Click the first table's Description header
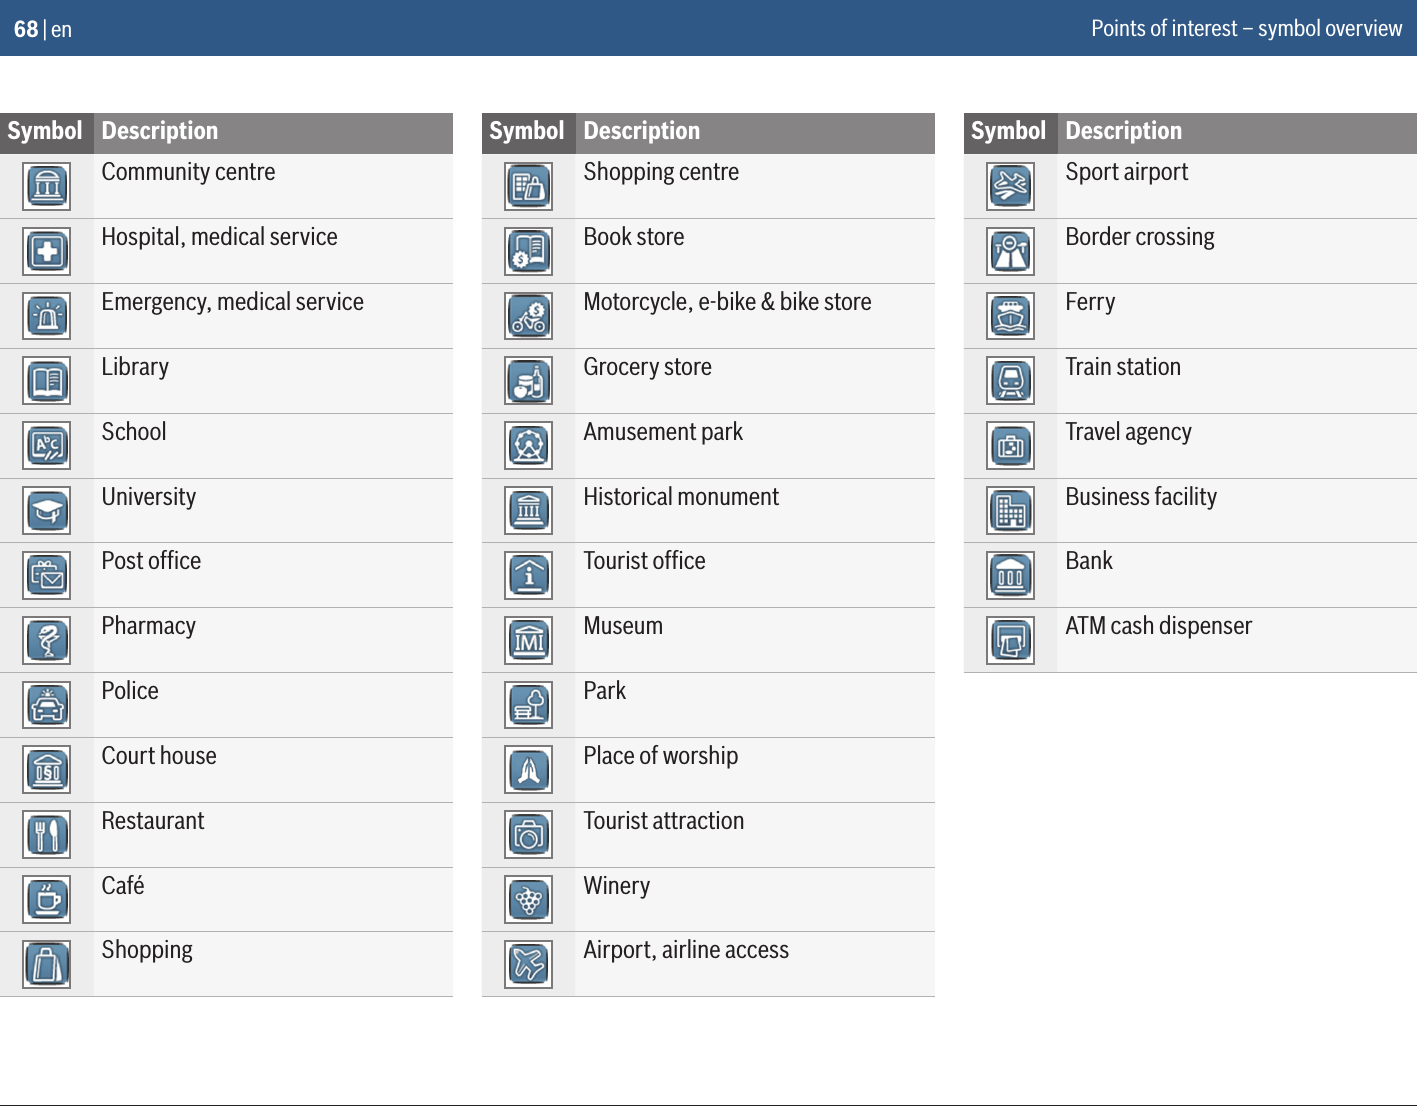This screenshot has height=1106, width=1417. tap(160, 131)
